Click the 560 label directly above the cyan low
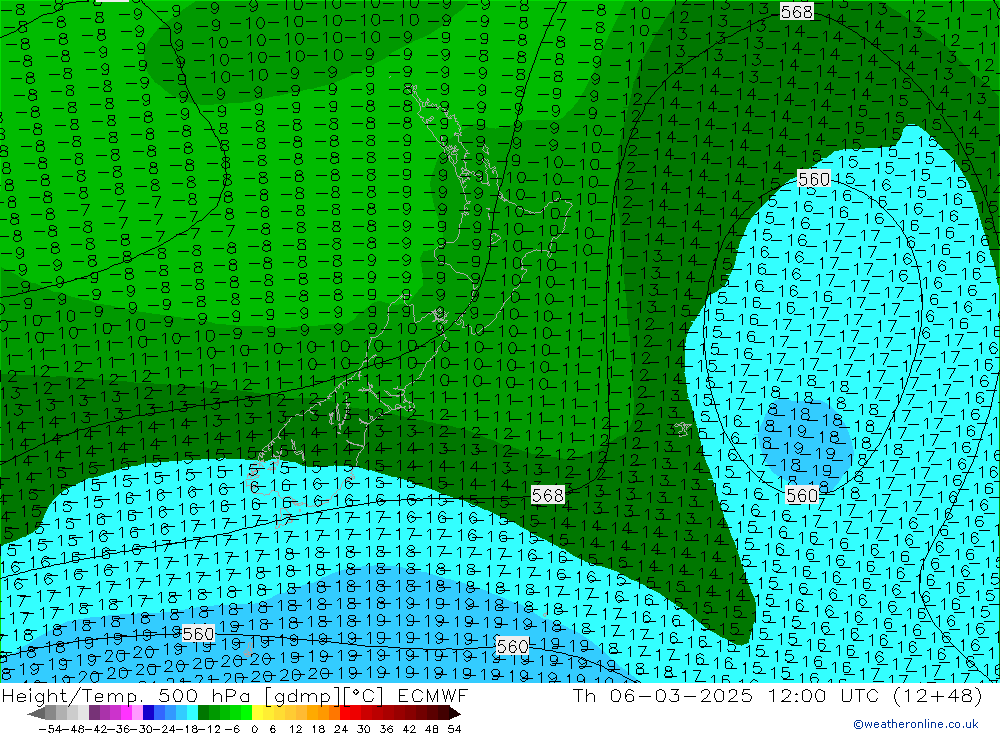Viewport: 1000px width, 733px height. (x=814, y=179)
